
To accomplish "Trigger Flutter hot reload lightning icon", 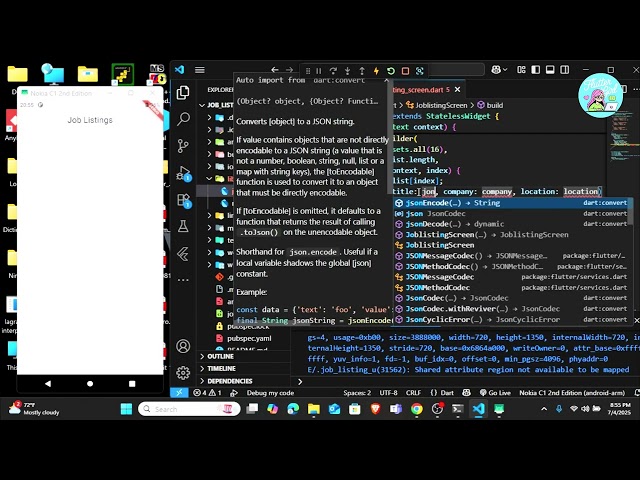I will [376, 71].
